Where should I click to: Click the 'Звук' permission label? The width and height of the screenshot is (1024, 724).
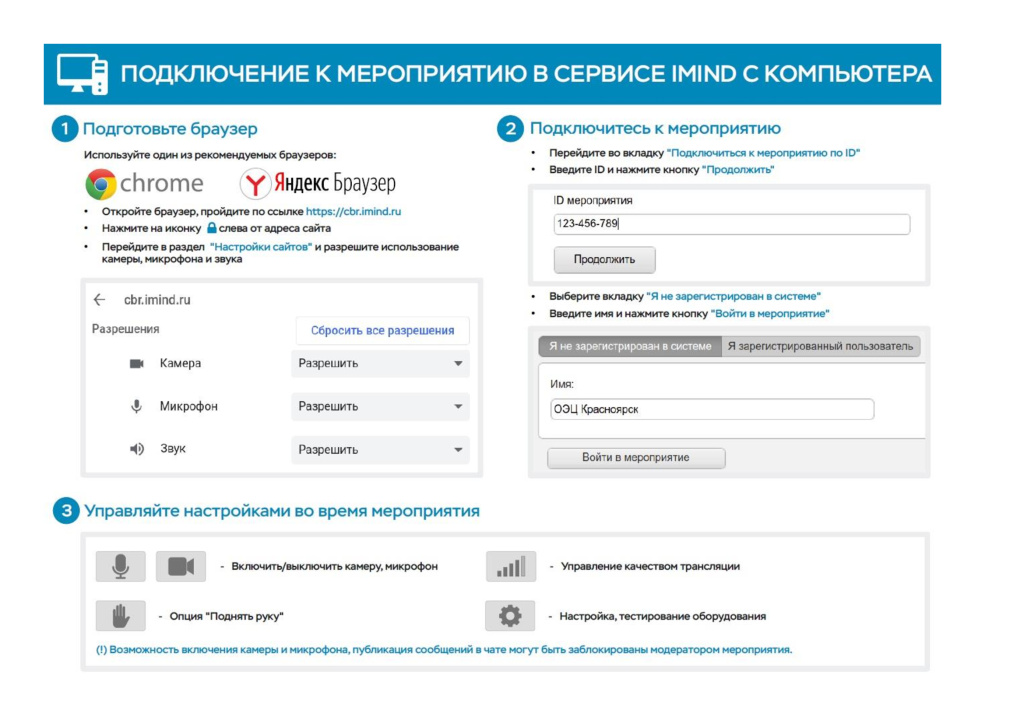173,449
